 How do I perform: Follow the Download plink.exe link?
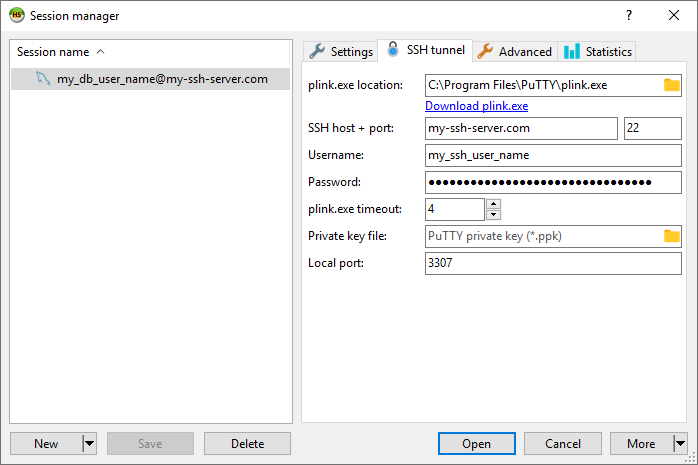476,106
